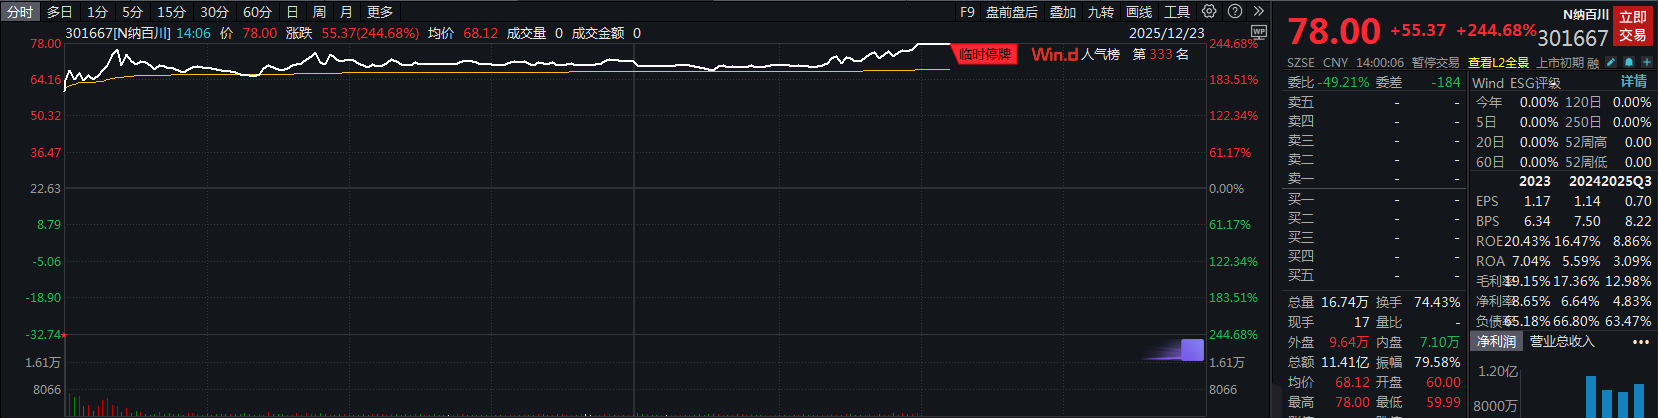Screen dimensions: 1658x418
Task: Toggle the 叠加 overlay option
Action: [1062, 12]
